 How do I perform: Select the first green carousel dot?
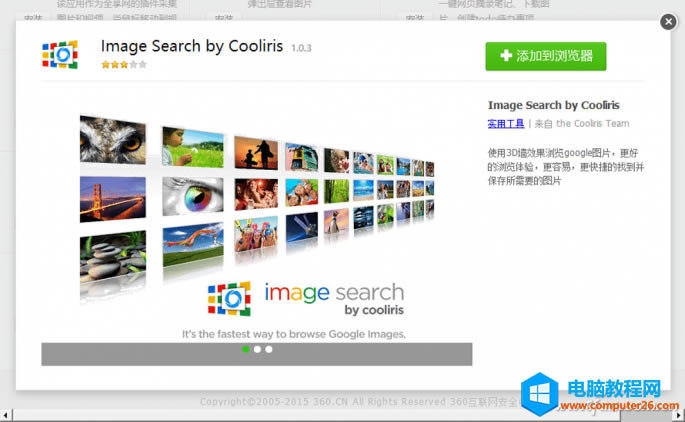coord(246,349)
